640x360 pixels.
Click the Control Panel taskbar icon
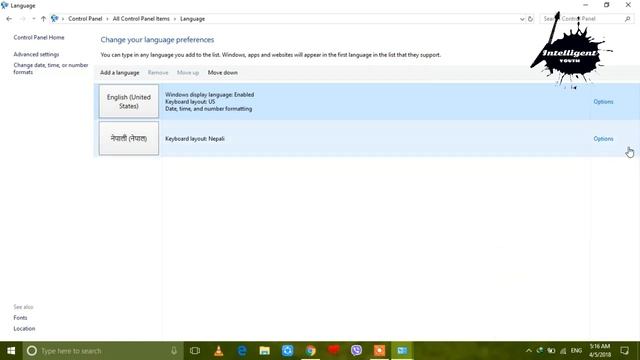(x=402, y=351)
